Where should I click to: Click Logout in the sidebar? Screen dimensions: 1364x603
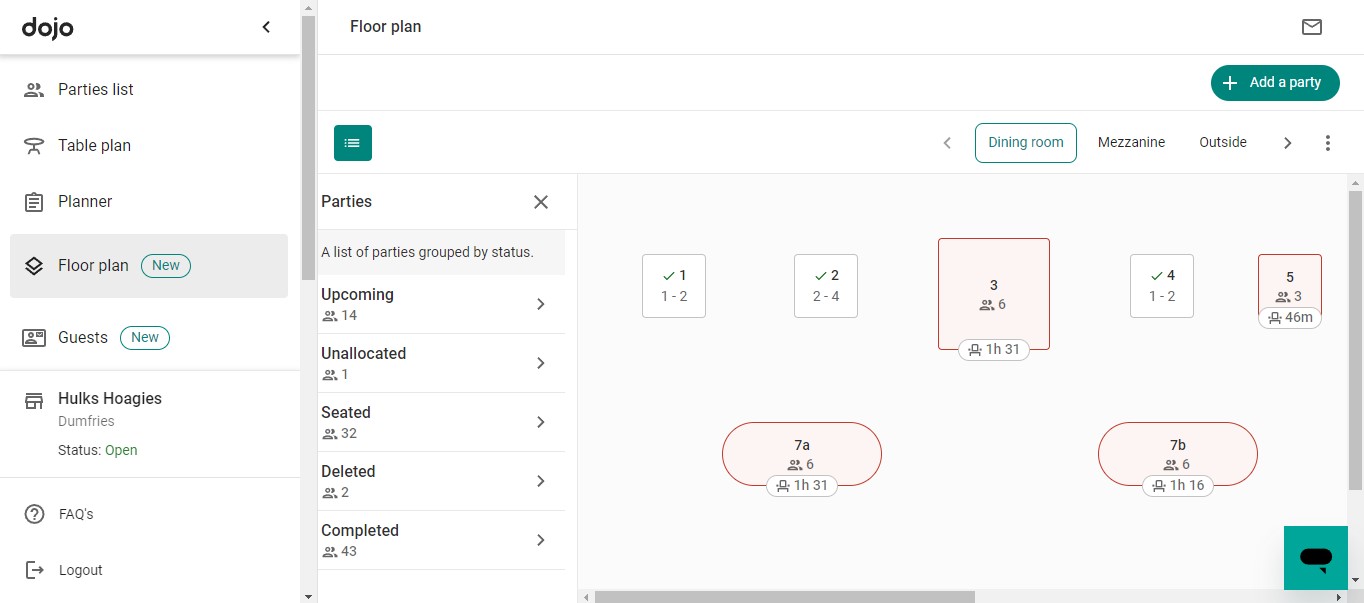click(33, 570)
